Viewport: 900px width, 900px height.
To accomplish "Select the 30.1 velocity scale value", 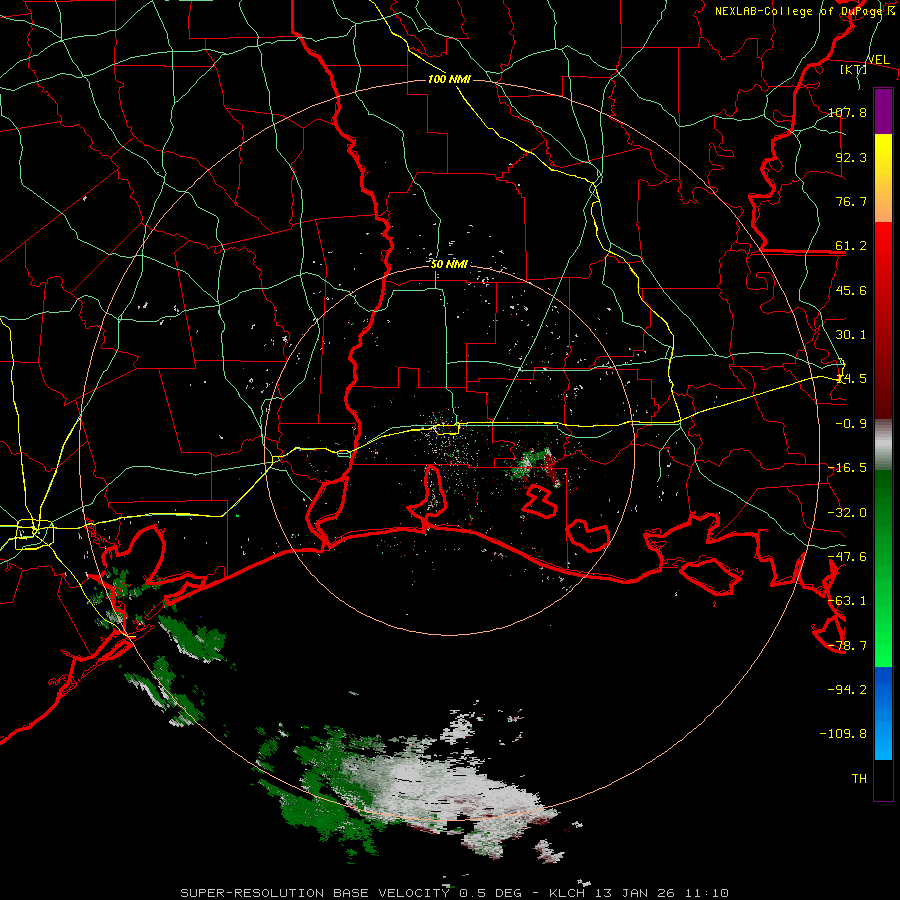I will 851,335.
